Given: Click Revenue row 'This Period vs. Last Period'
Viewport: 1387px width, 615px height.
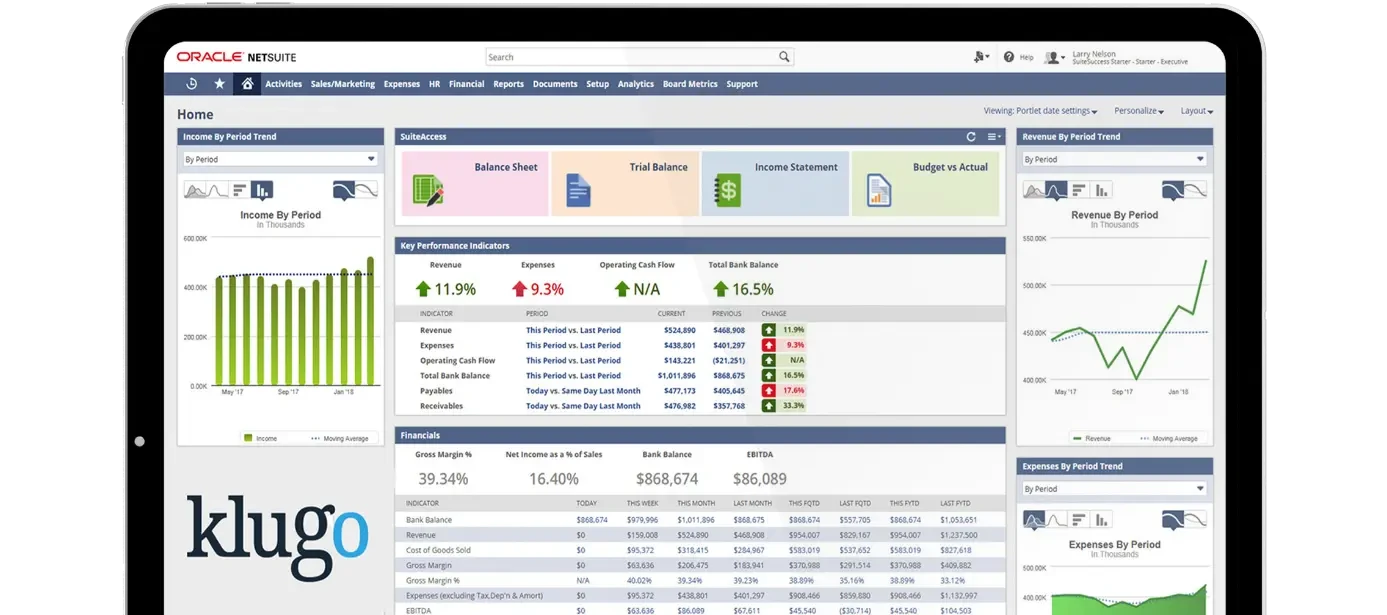Looking at the screenshot, I should click(x=573, y=330).
